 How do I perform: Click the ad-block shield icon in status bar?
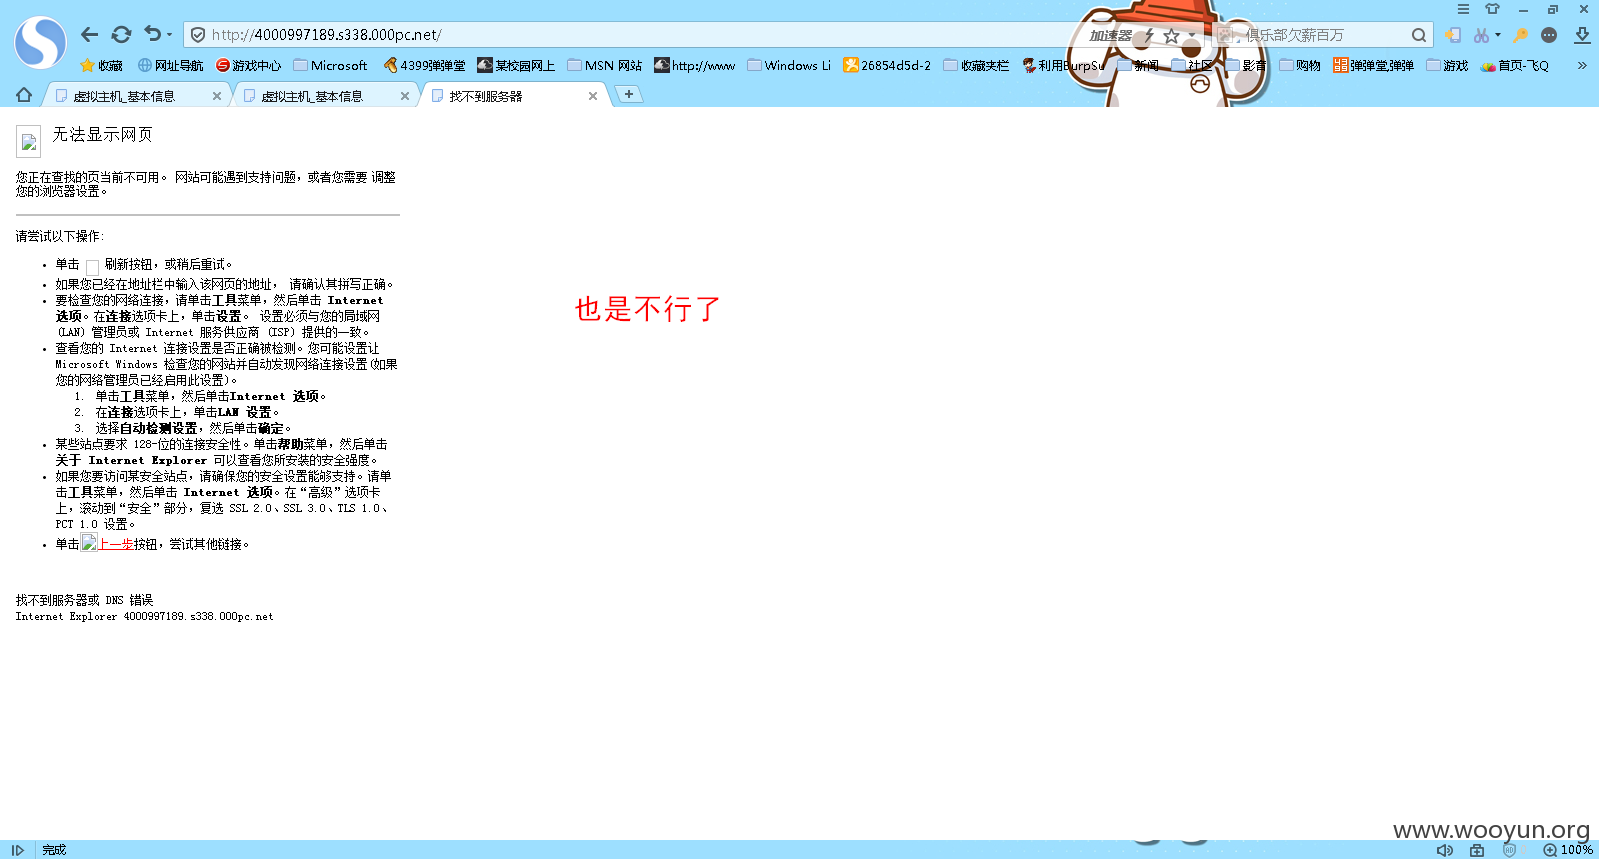[1509, 850]
